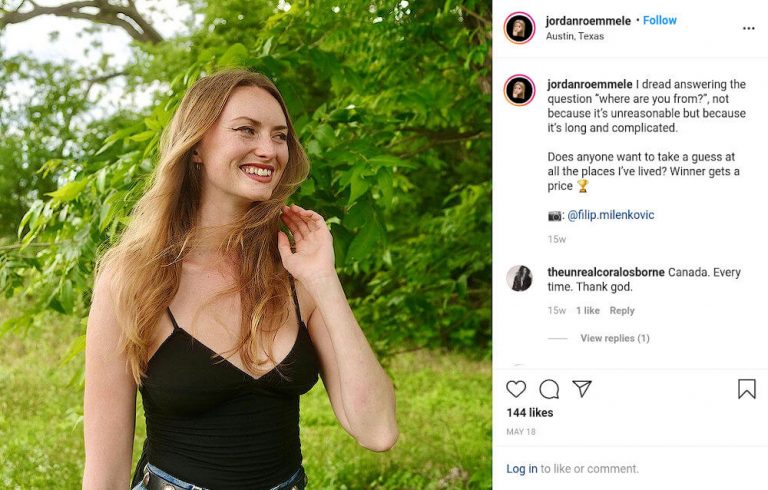
Task: Click the profile avatar in the post header
Action: pos(519,27)
